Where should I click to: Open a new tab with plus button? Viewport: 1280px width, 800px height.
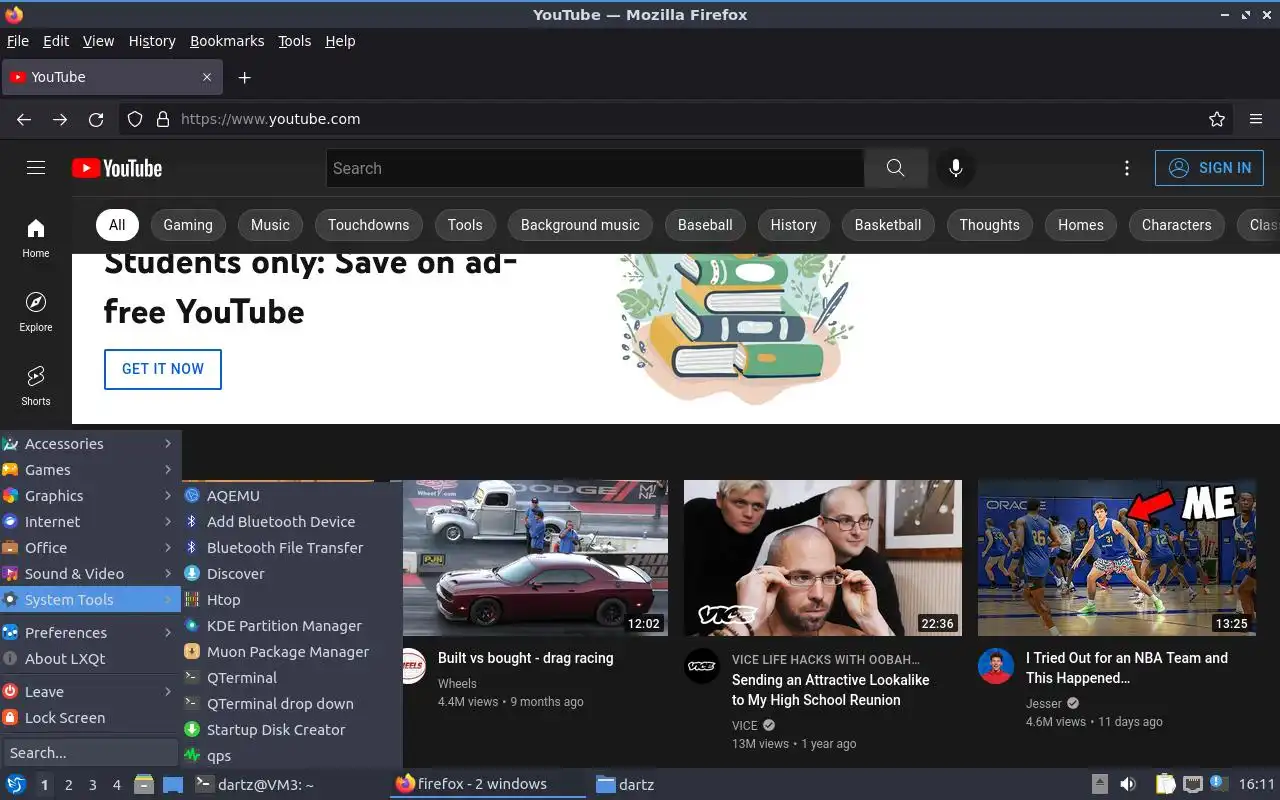pos(244,77)
